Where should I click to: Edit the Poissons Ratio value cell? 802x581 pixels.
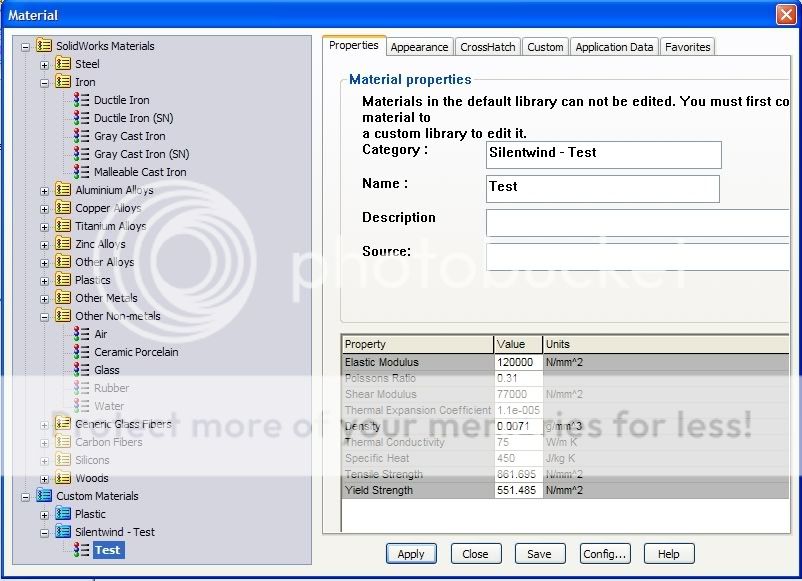(x=518, y=378)
